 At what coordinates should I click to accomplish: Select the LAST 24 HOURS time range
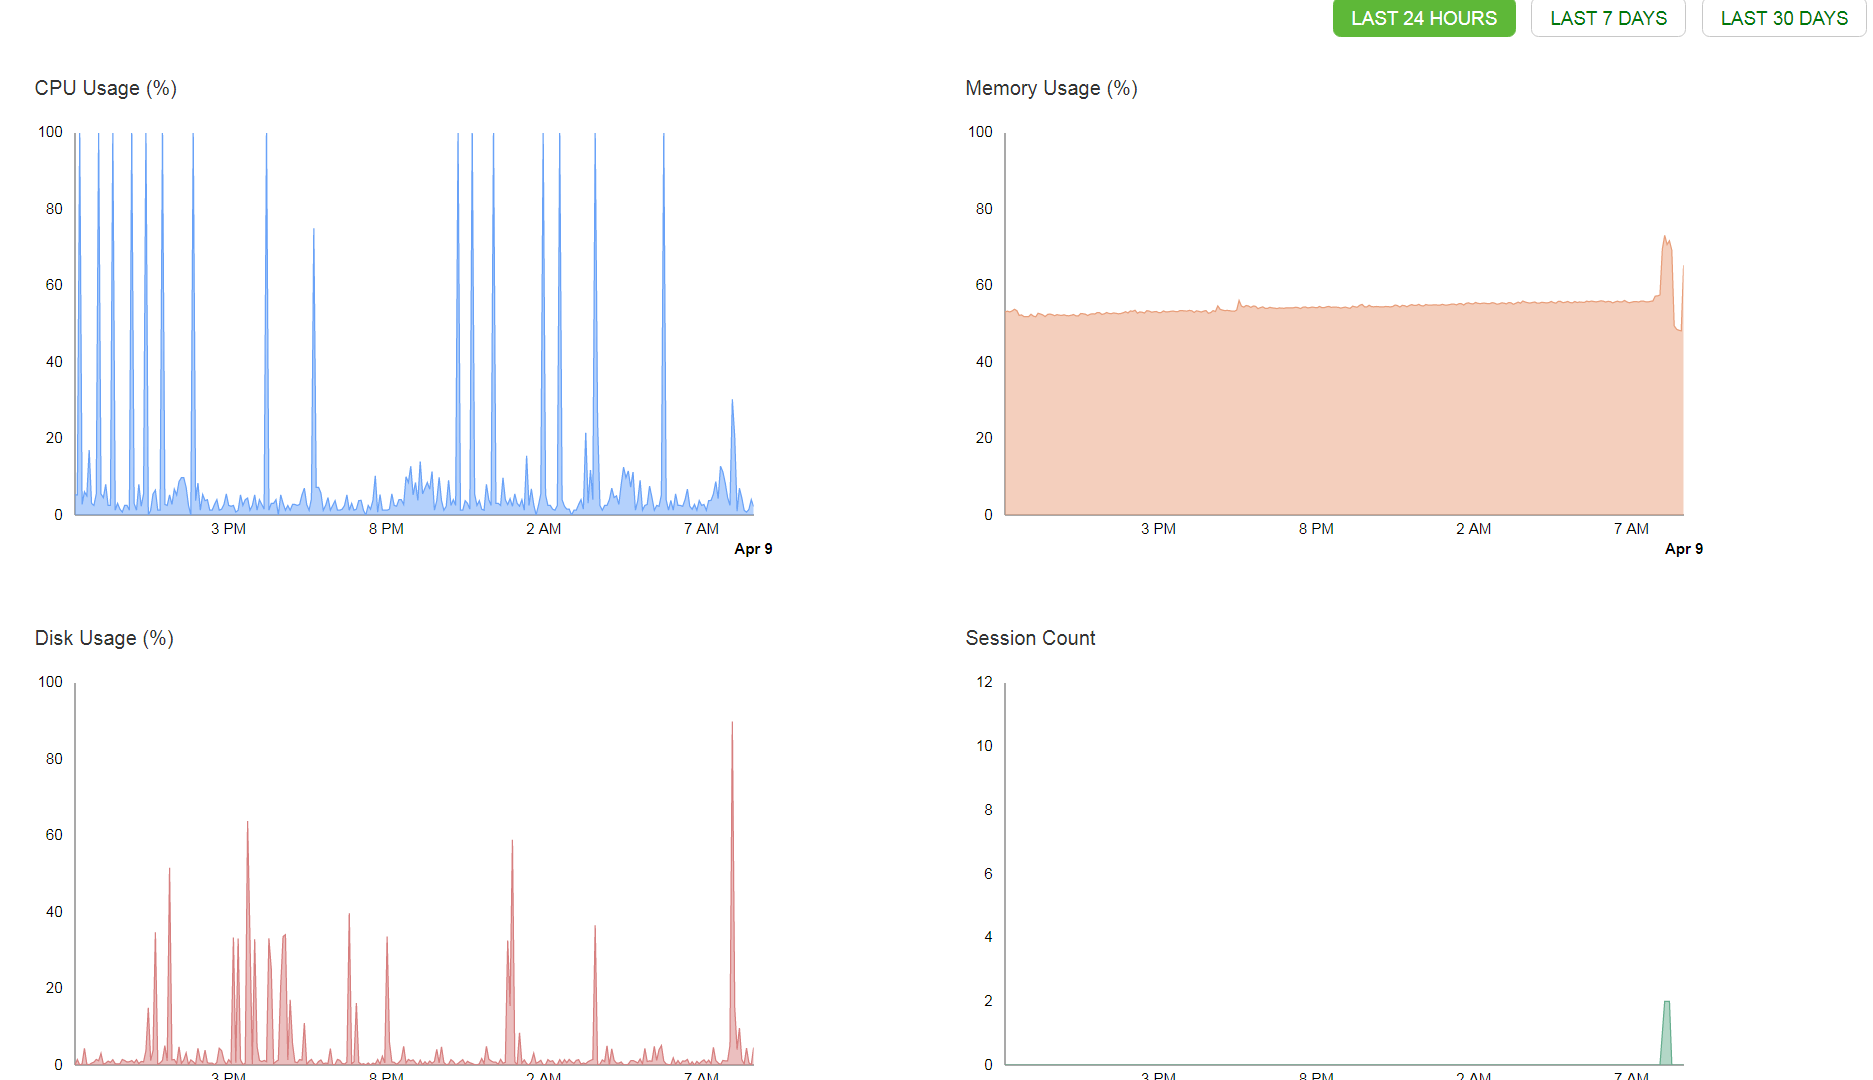point(1424,18)
